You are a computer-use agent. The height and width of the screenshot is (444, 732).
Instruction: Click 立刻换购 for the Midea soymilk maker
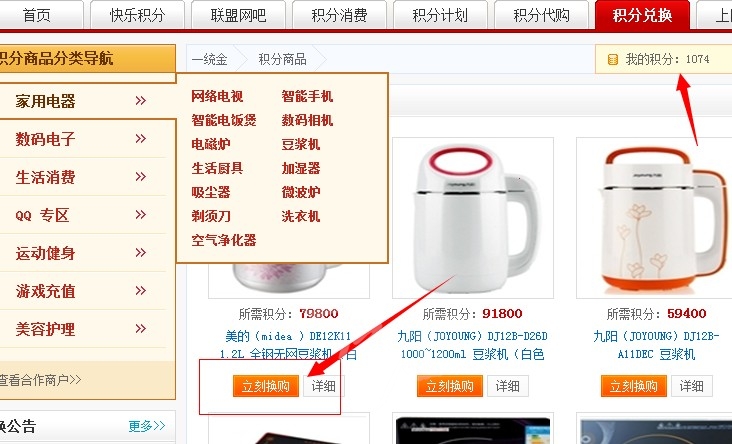(x=266, y=386)
